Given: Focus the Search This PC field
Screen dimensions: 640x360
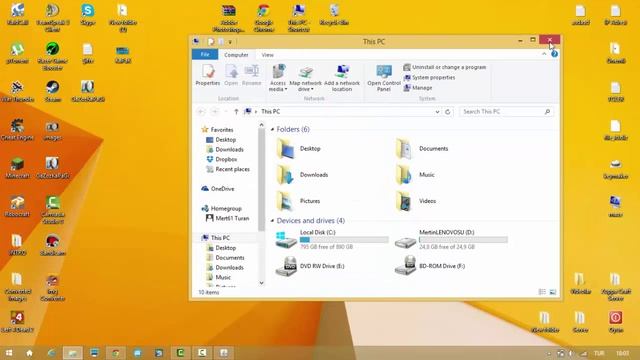Looking at the screenshot, I should (x=506, y=111).
